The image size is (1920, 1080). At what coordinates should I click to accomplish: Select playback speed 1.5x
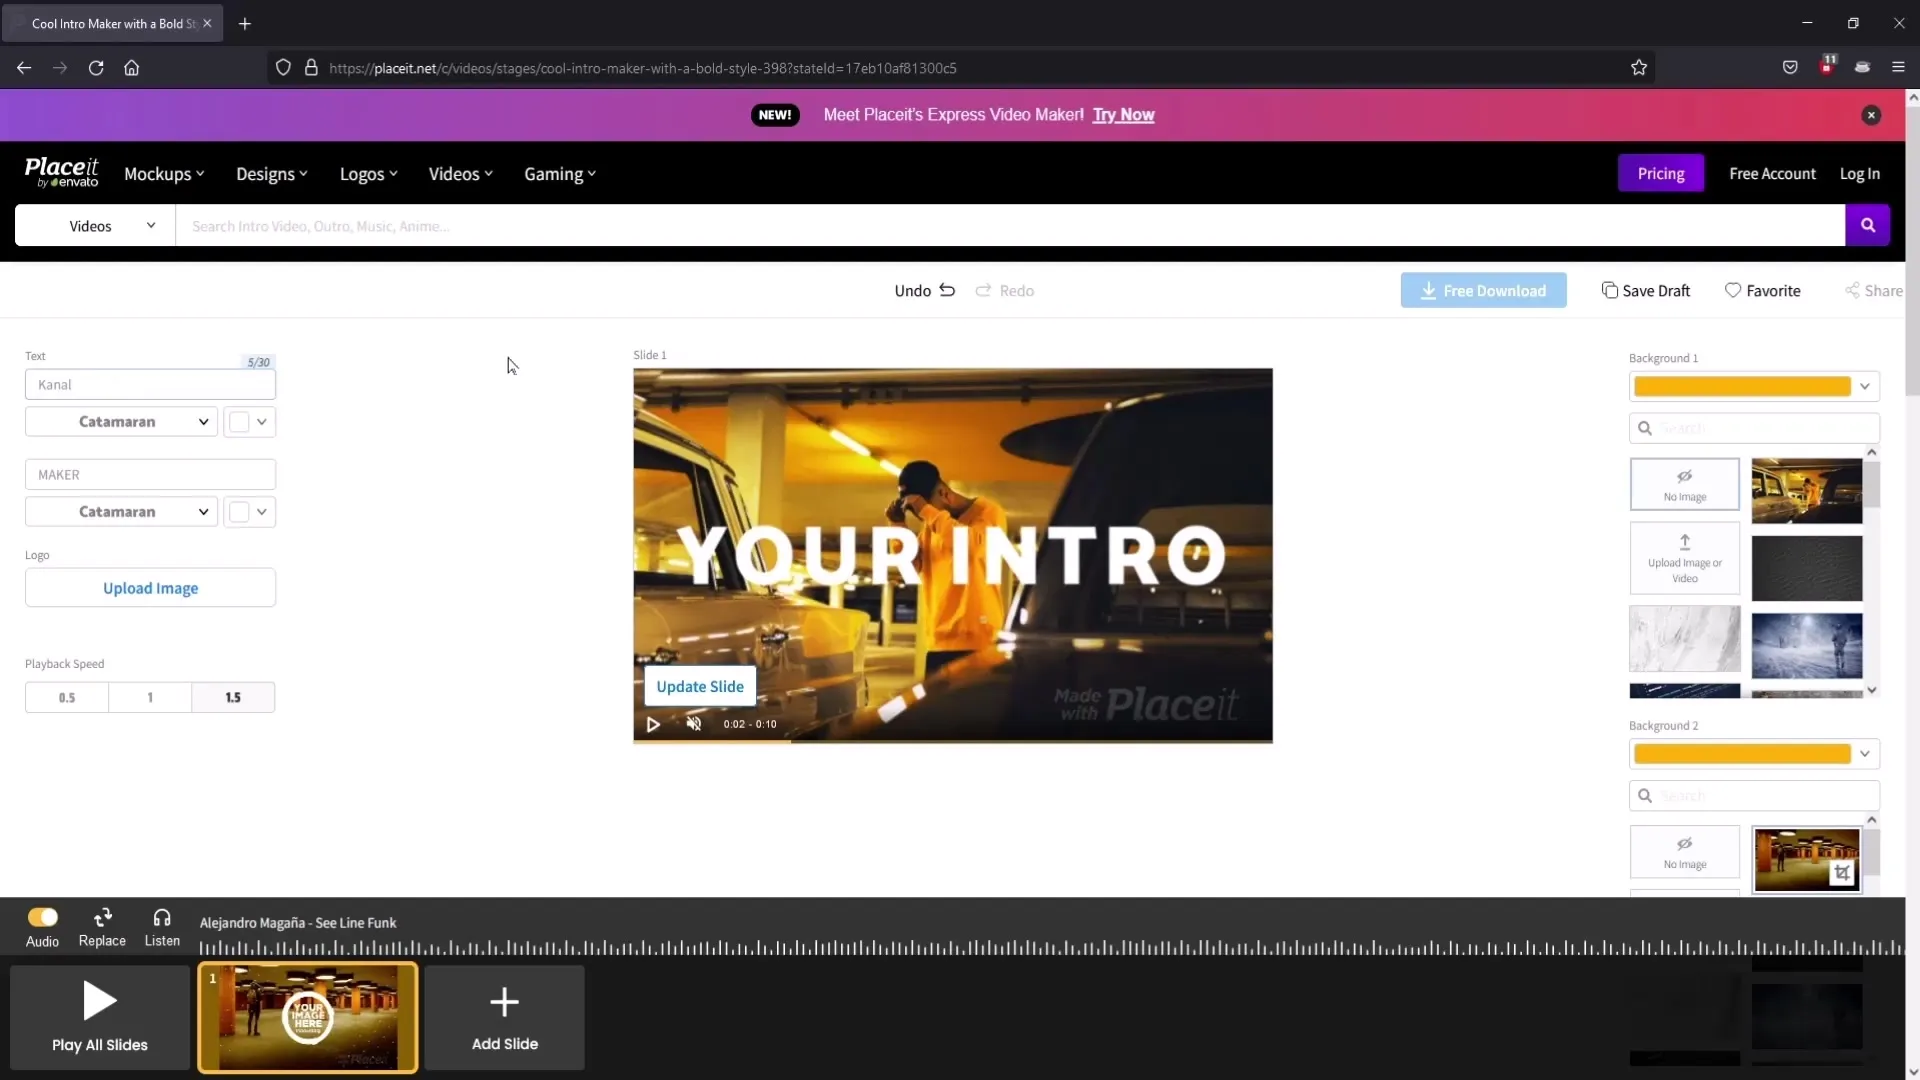click(233, 696)
